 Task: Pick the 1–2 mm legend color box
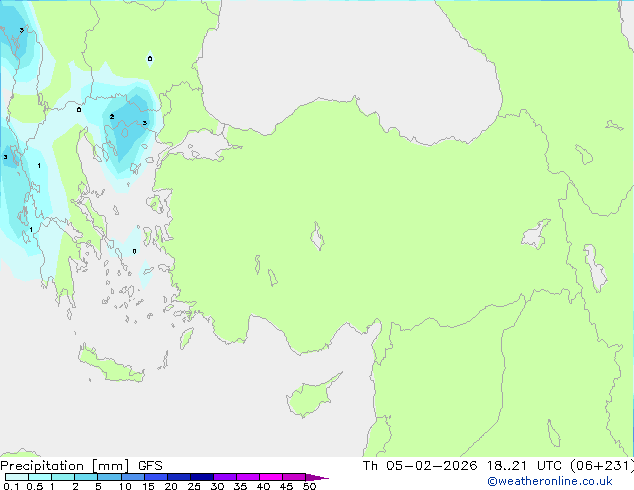pyautogui.click(x=63, y=477)
